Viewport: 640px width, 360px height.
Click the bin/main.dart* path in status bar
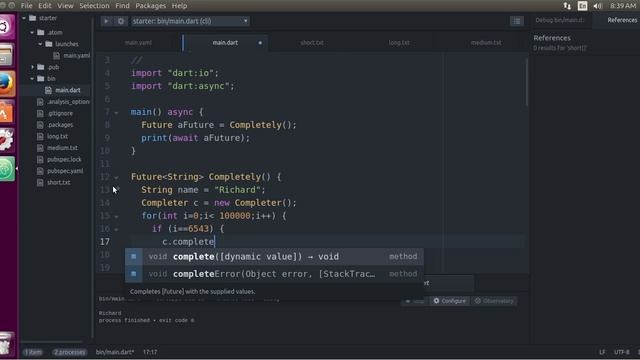115,352
